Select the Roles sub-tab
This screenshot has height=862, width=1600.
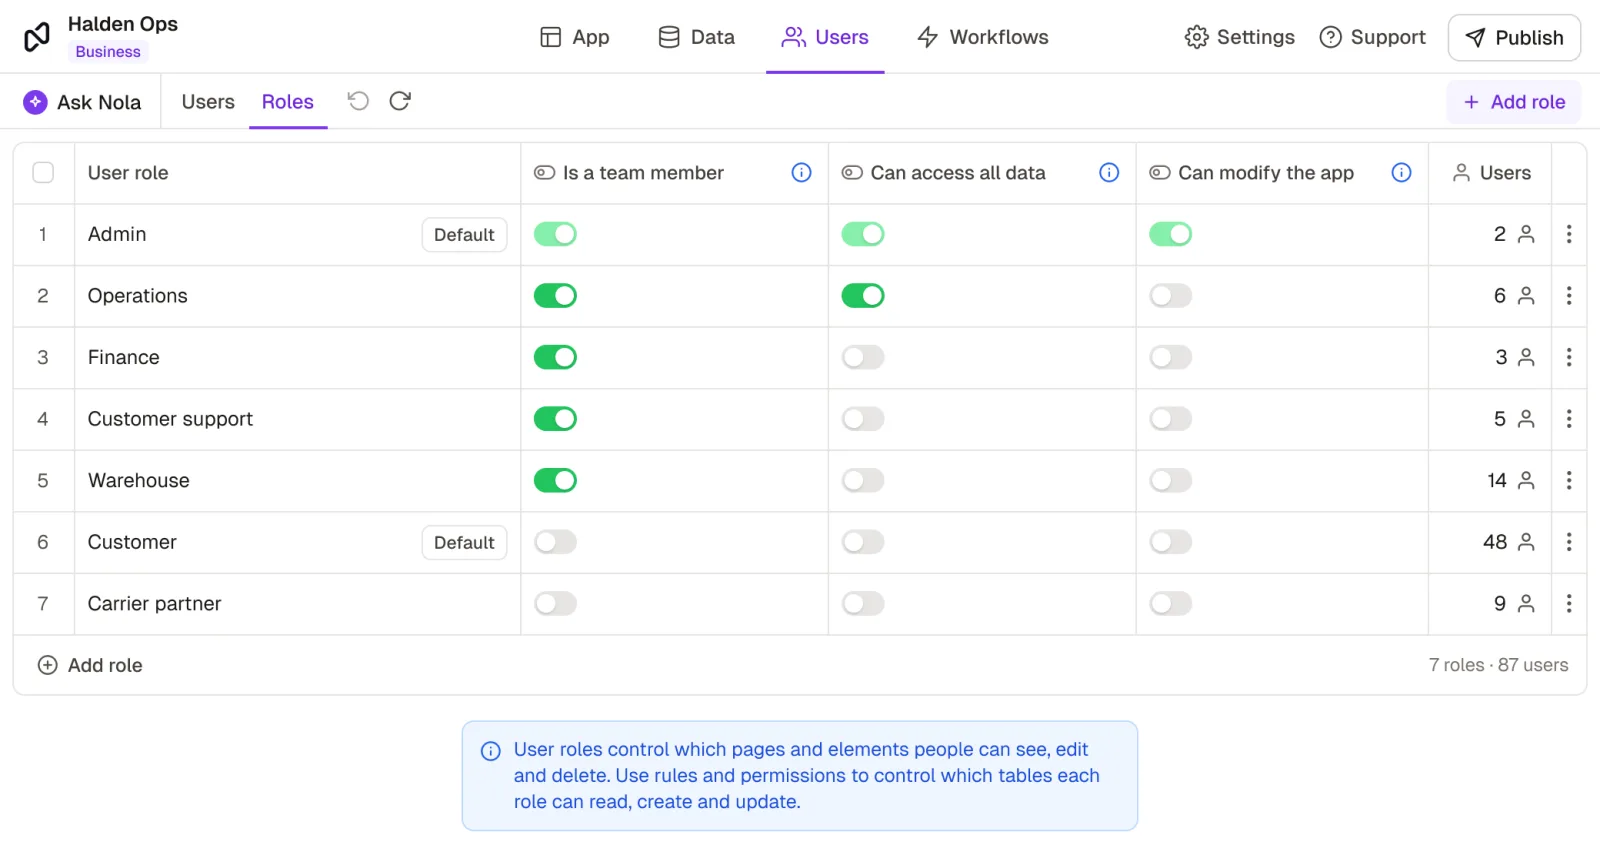(x=288, y=102)
